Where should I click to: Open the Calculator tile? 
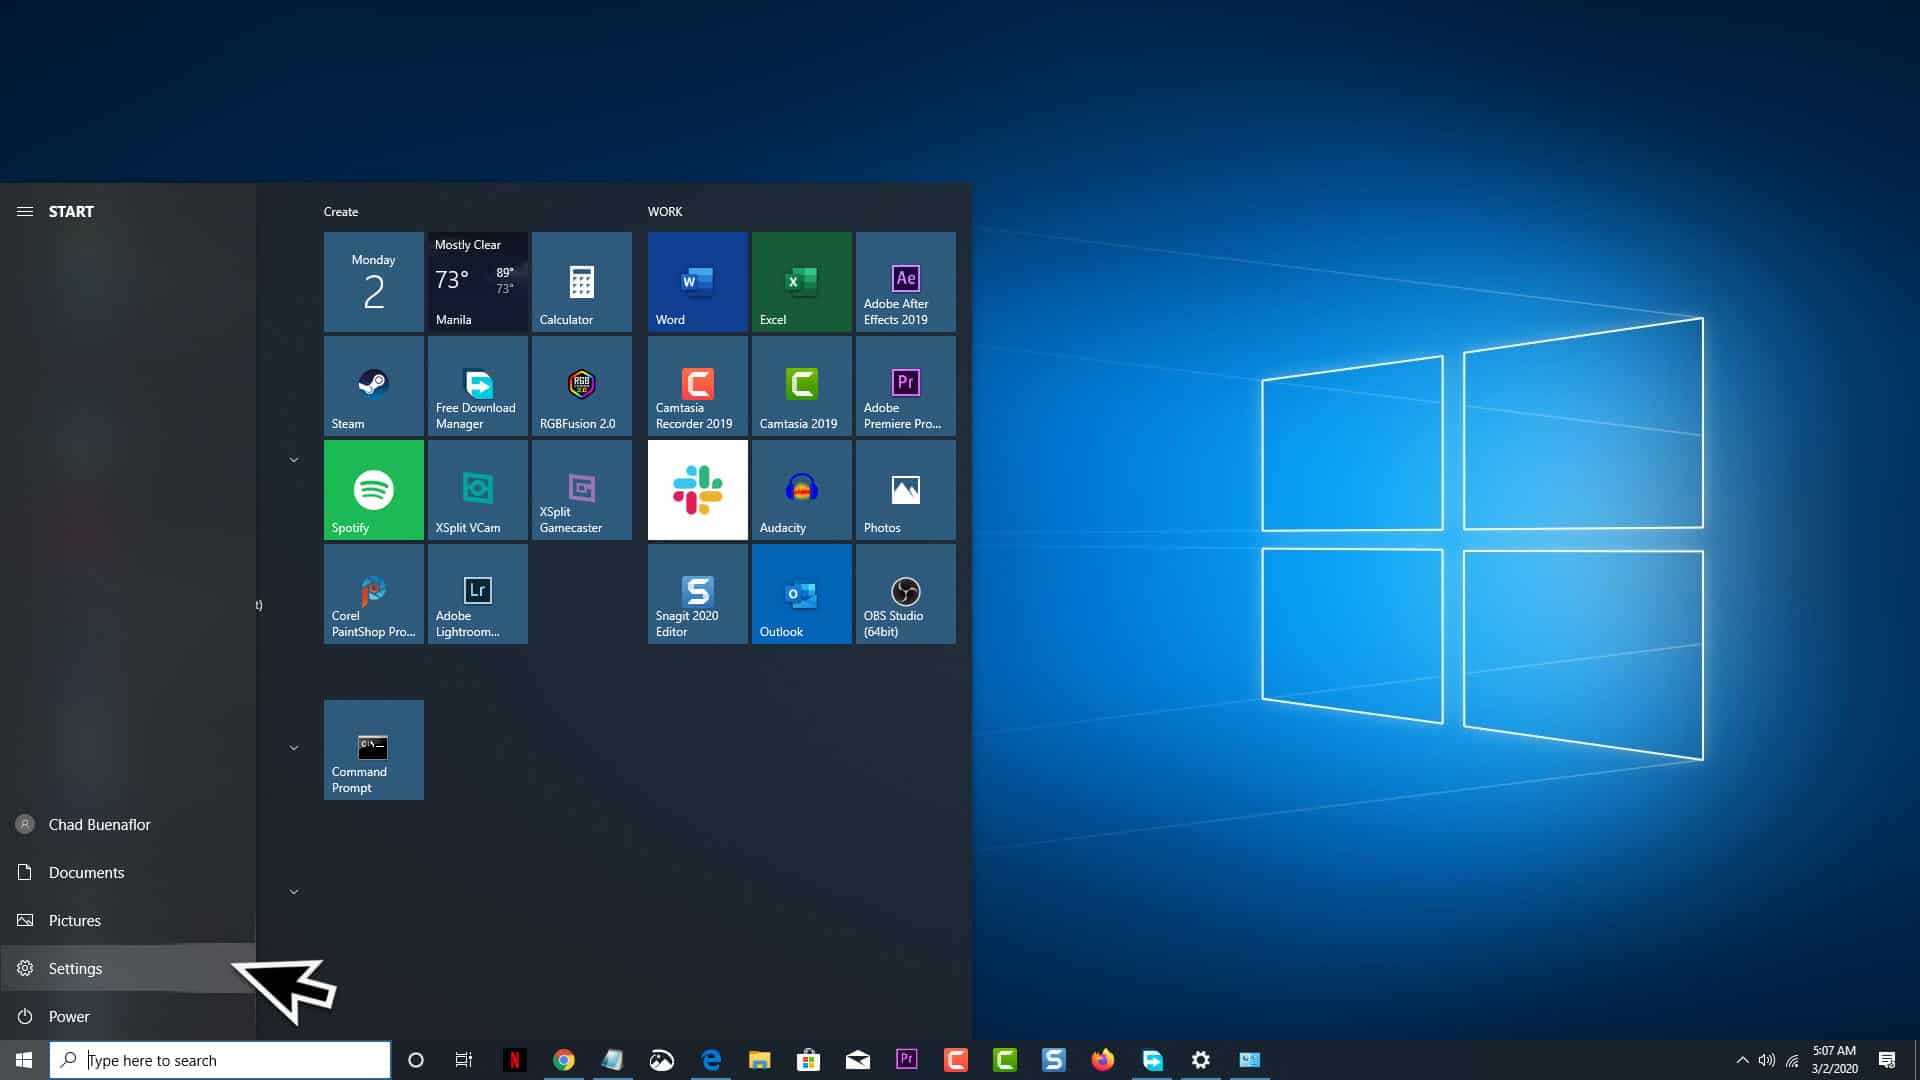click(x=581, y=282)
